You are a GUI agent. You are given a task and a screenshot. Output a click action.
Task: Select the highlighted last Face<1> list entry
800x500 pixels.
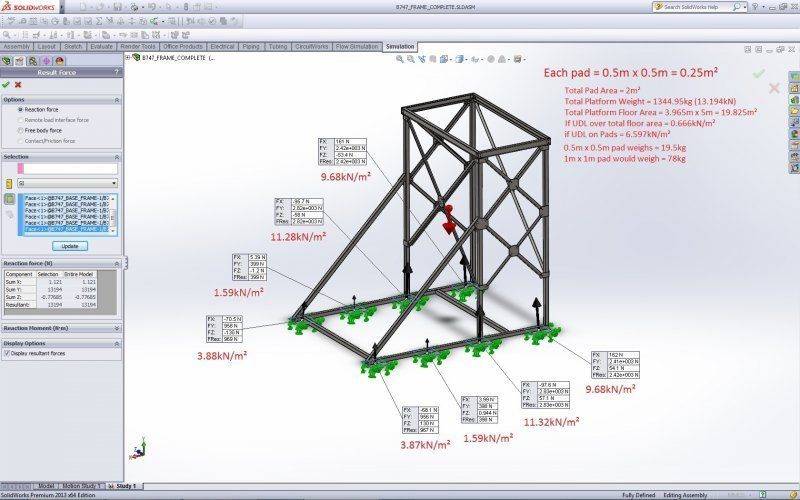tap(67, 230)
